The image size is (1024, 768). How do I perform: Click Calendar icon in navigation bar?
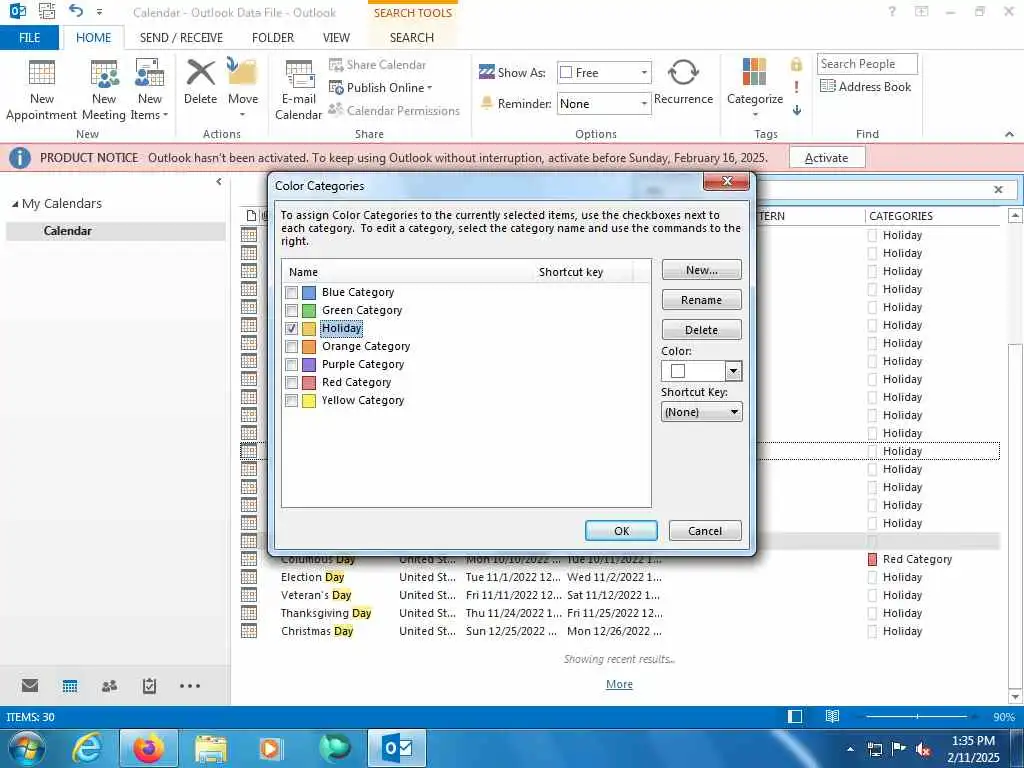[x=70, y=686]
